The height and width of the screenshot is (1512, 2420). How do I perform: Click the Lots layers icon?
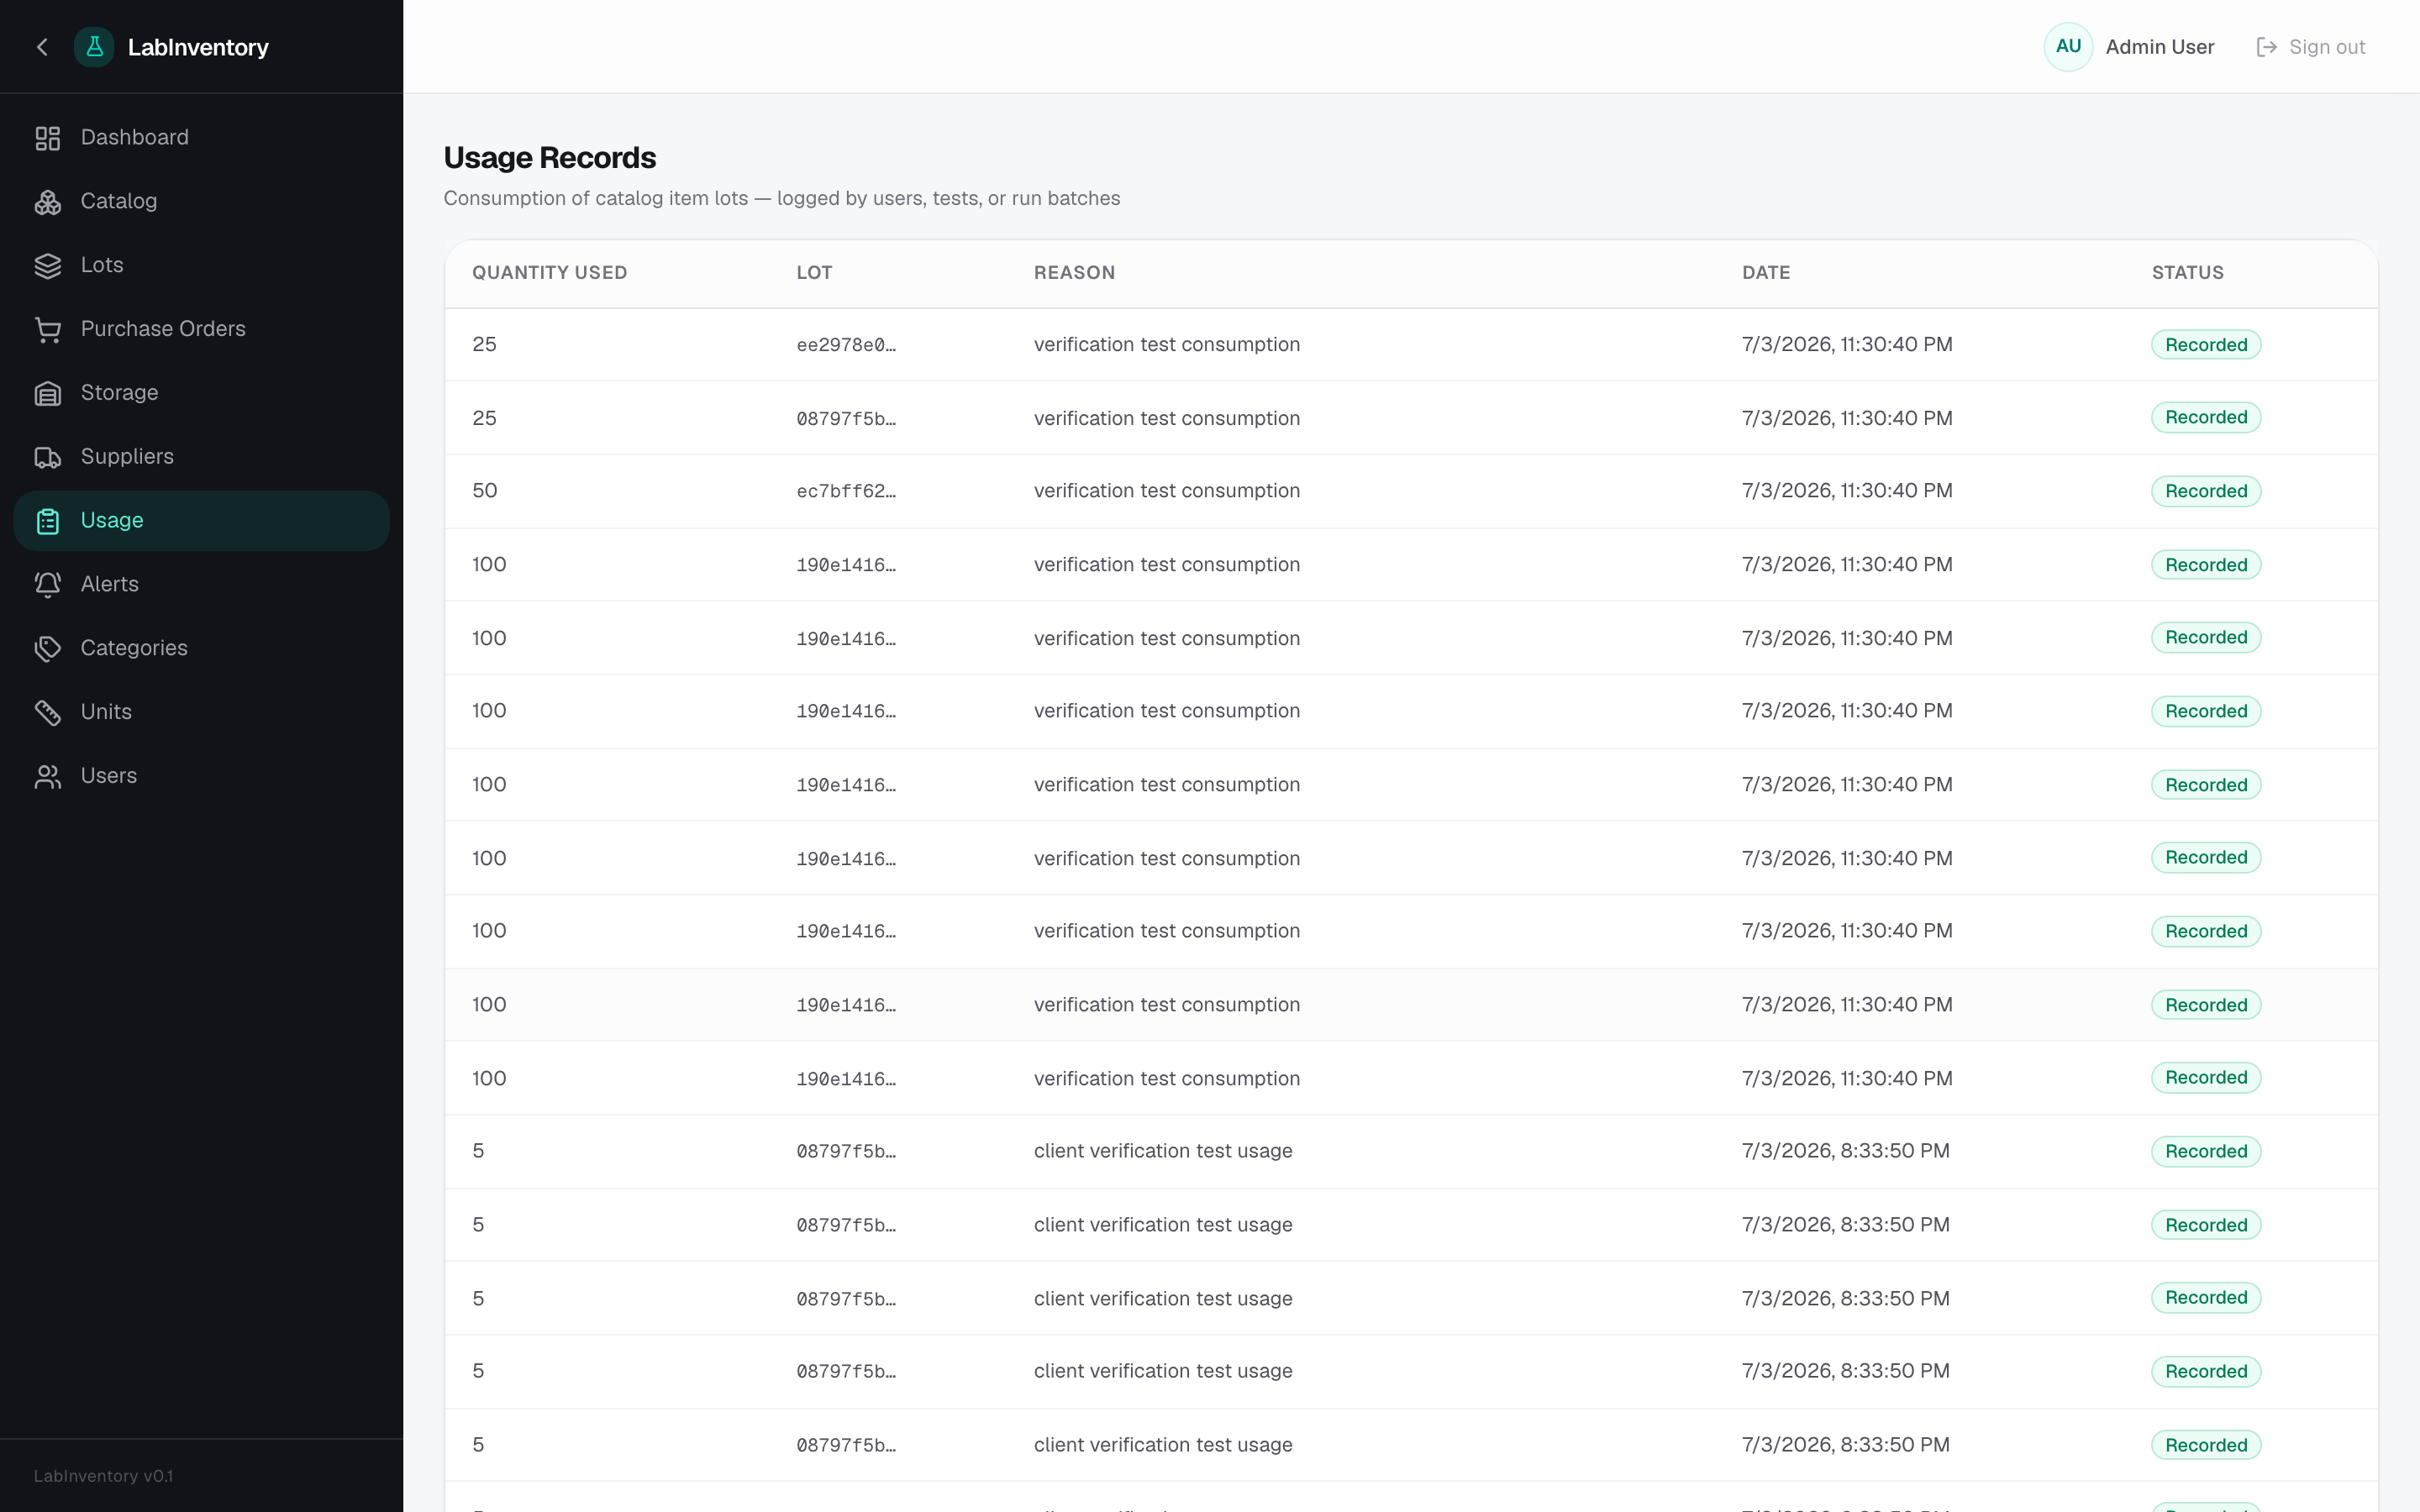pyautogui.click(x=48, y=266)
